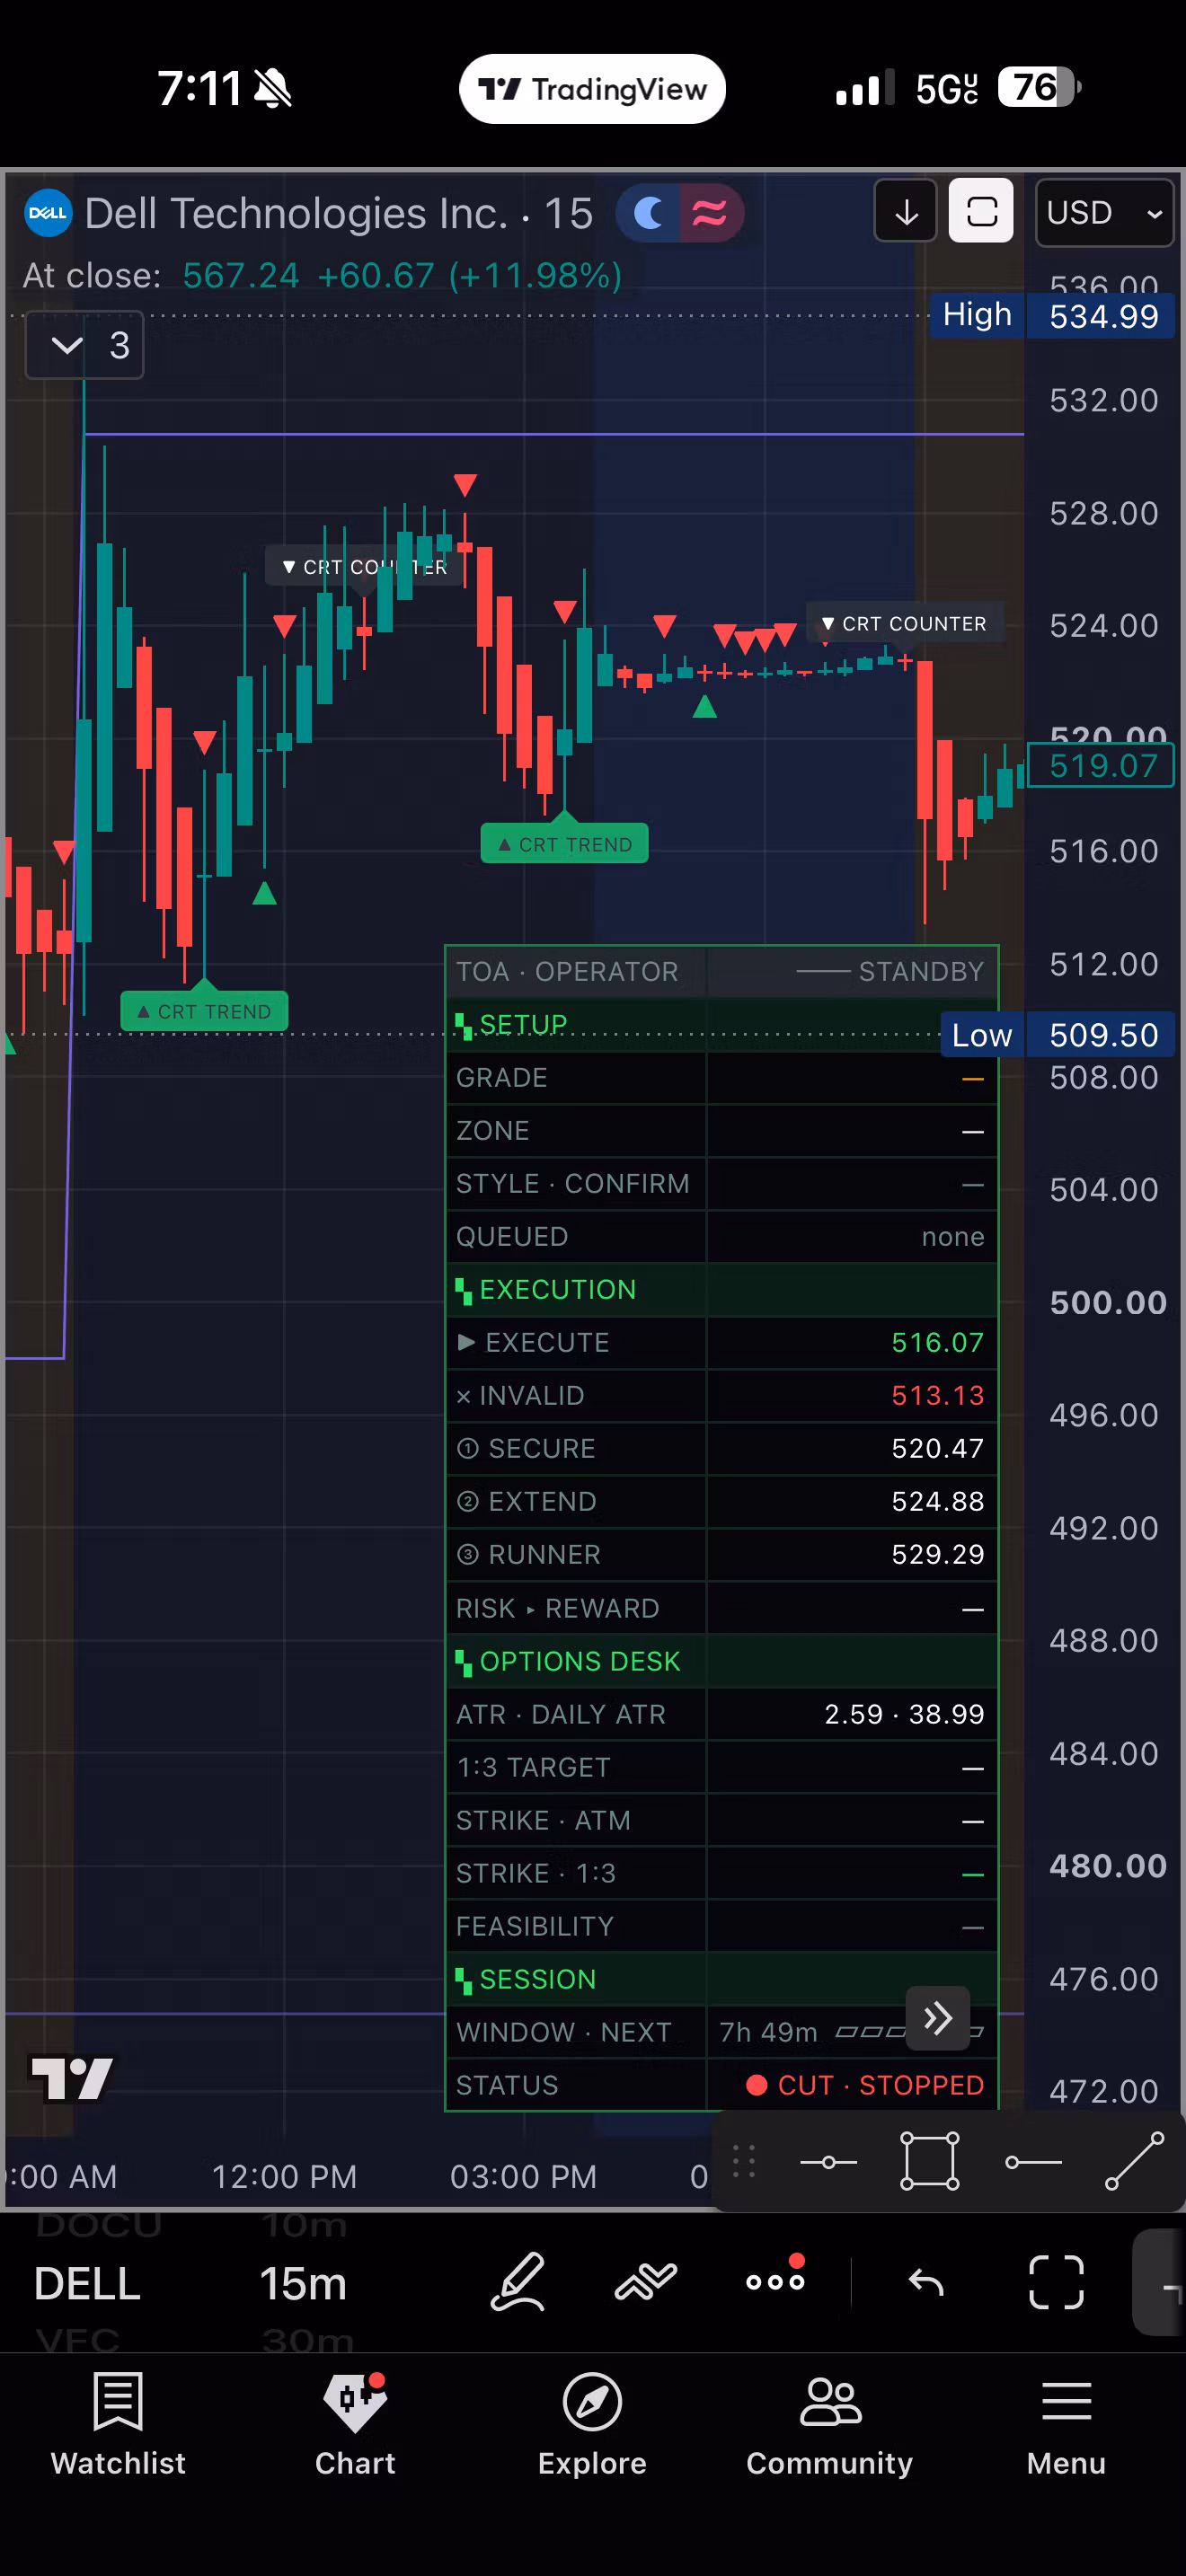Tap the SECURE value 520.47
Viewport: 1186px width, 2576px height.
[x=937, y=1448]
